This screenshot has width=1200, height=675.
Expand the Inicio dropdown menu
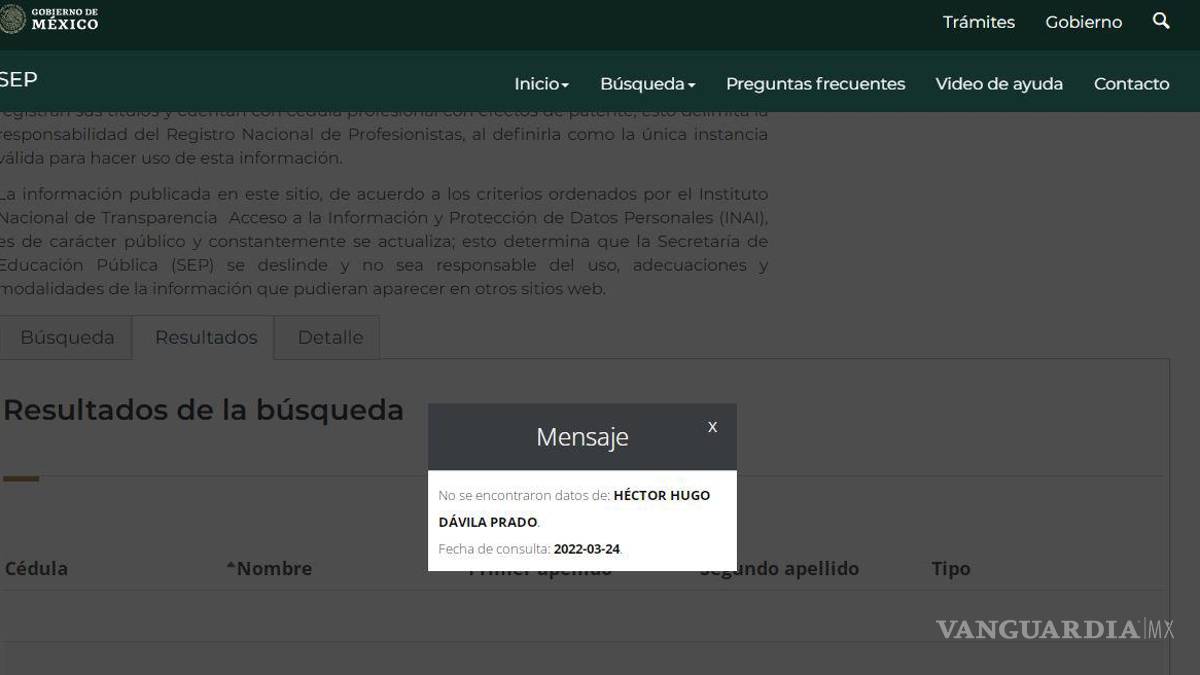541,84
